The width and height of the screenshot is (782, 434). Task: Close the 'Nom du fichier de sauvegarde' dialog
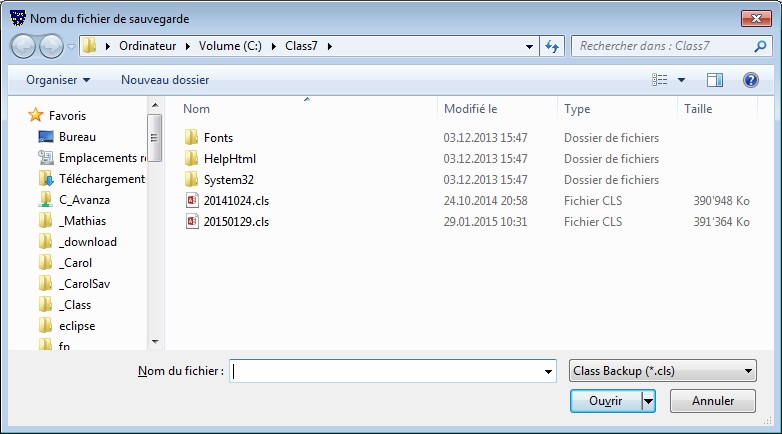click(x=756, y=18)
